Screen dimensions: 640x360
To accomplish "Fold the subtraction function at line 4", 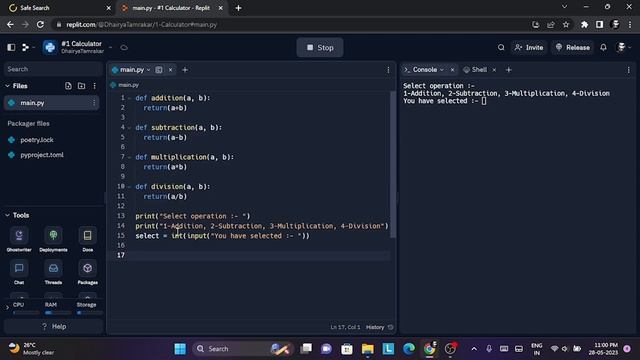I will pyautogui.click(x=129, y=128).
